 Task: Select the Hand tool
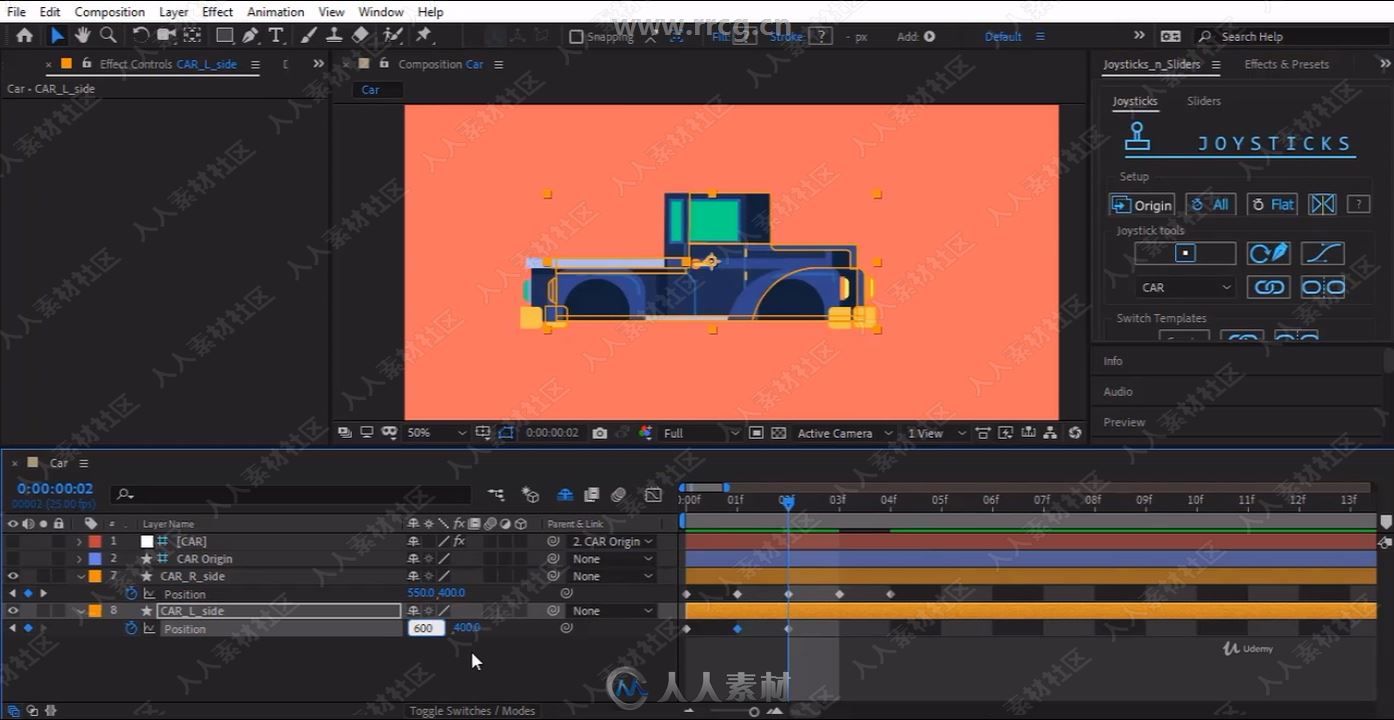tap(82, 36)
